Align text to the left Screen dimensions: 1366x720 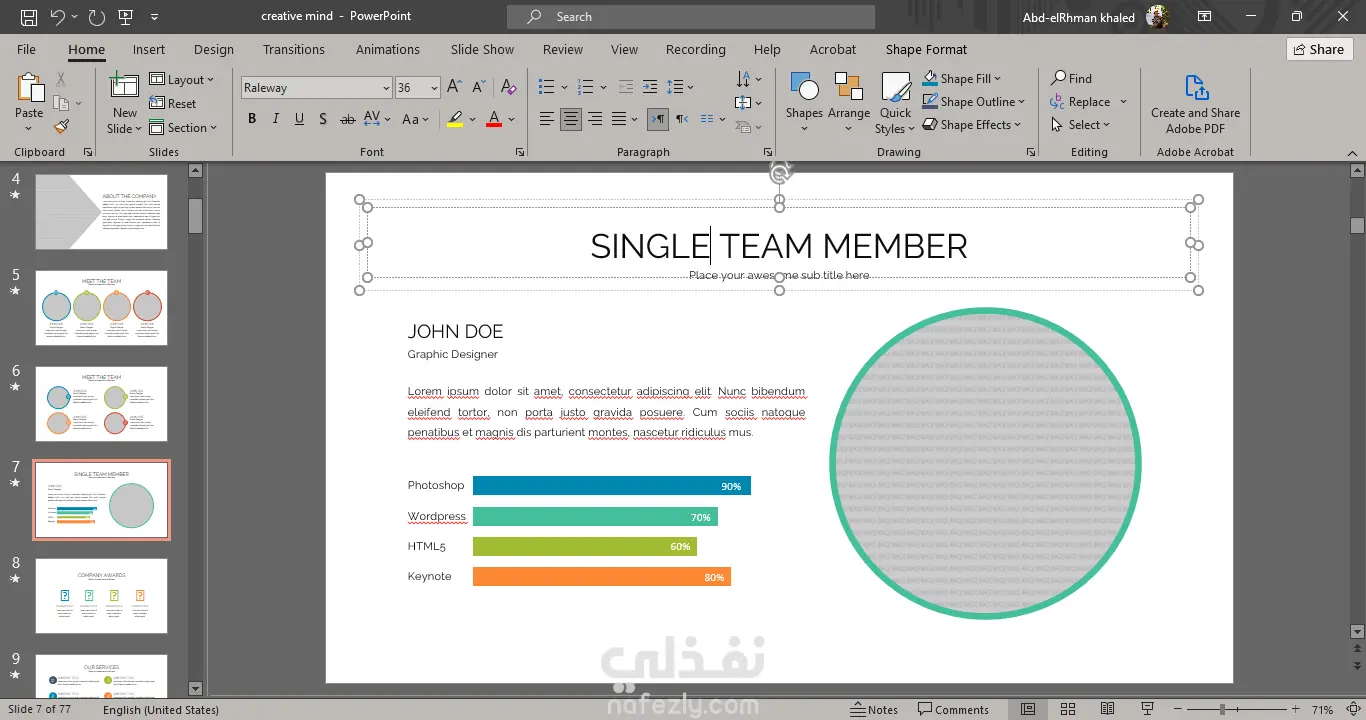tap(546, 119)
